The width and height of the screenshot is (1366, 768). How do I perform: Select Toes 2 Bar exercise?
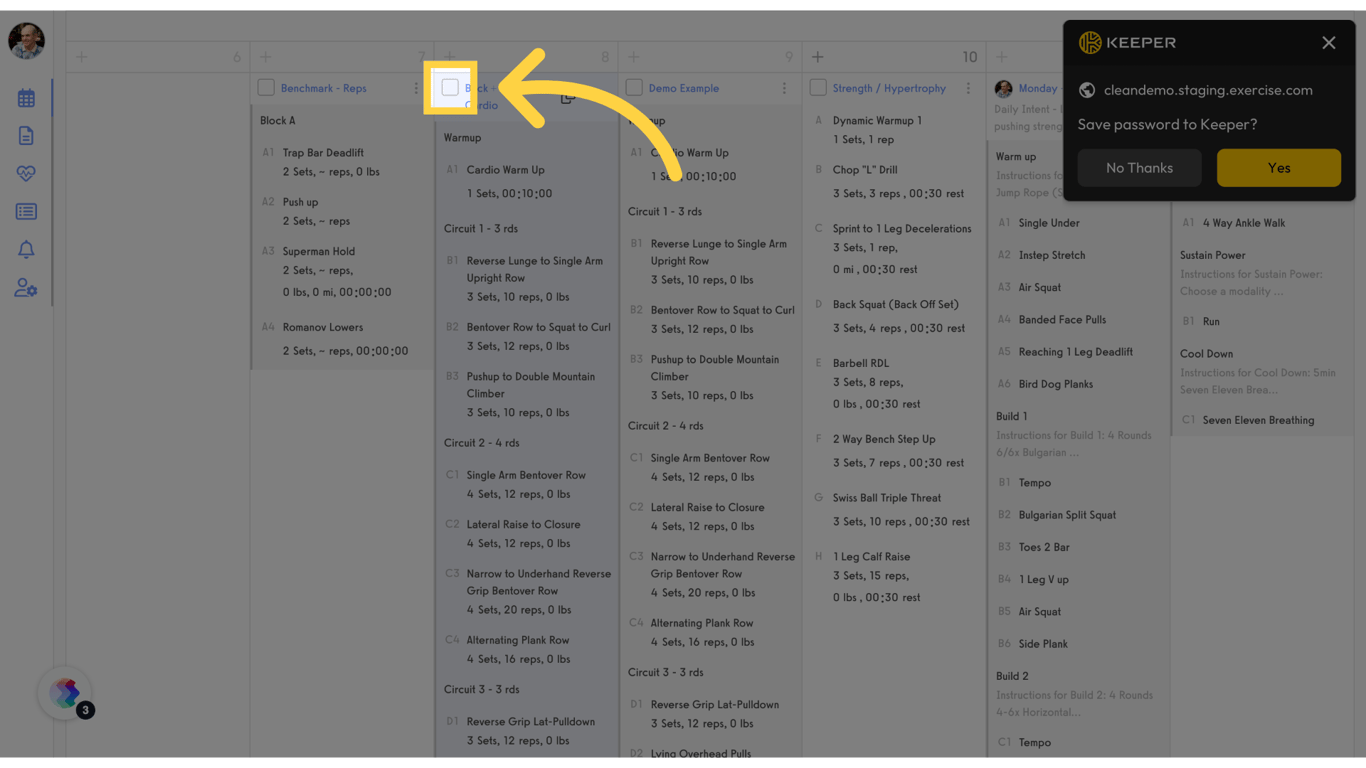coord(1044,547)
